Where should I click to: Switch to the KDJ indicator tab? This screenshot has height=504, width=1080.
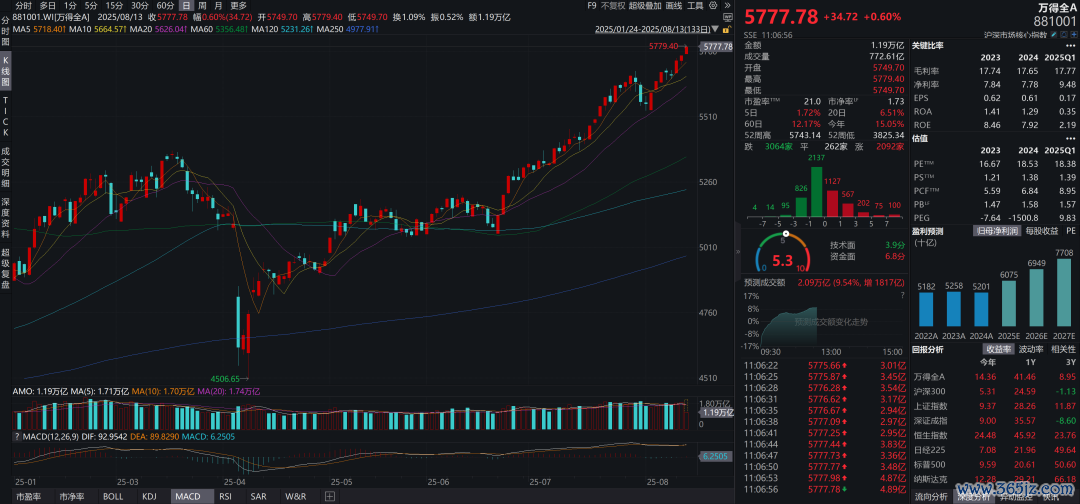pyautogui.click(x=149, y=496)
